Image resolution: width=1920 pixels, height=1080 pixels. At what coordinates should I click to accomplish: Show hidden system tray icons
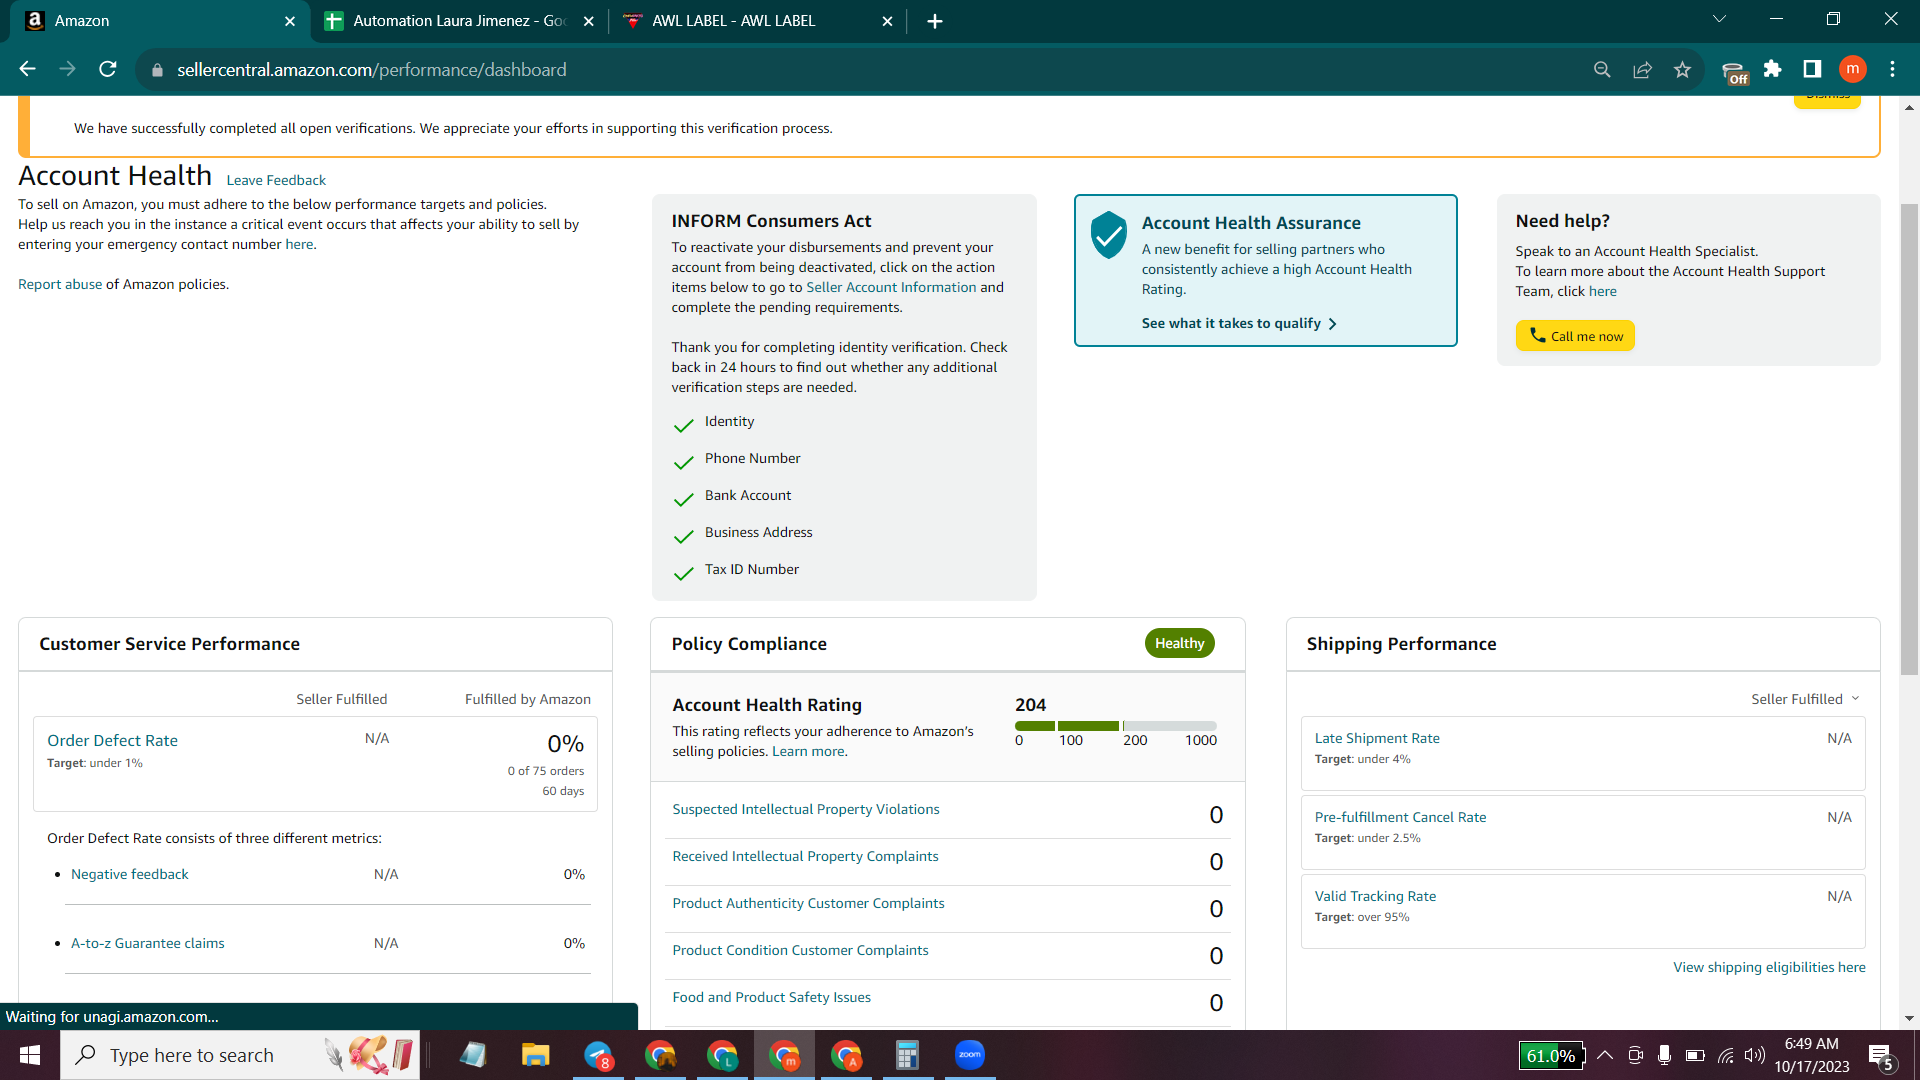click(x=1605, y=1055)
